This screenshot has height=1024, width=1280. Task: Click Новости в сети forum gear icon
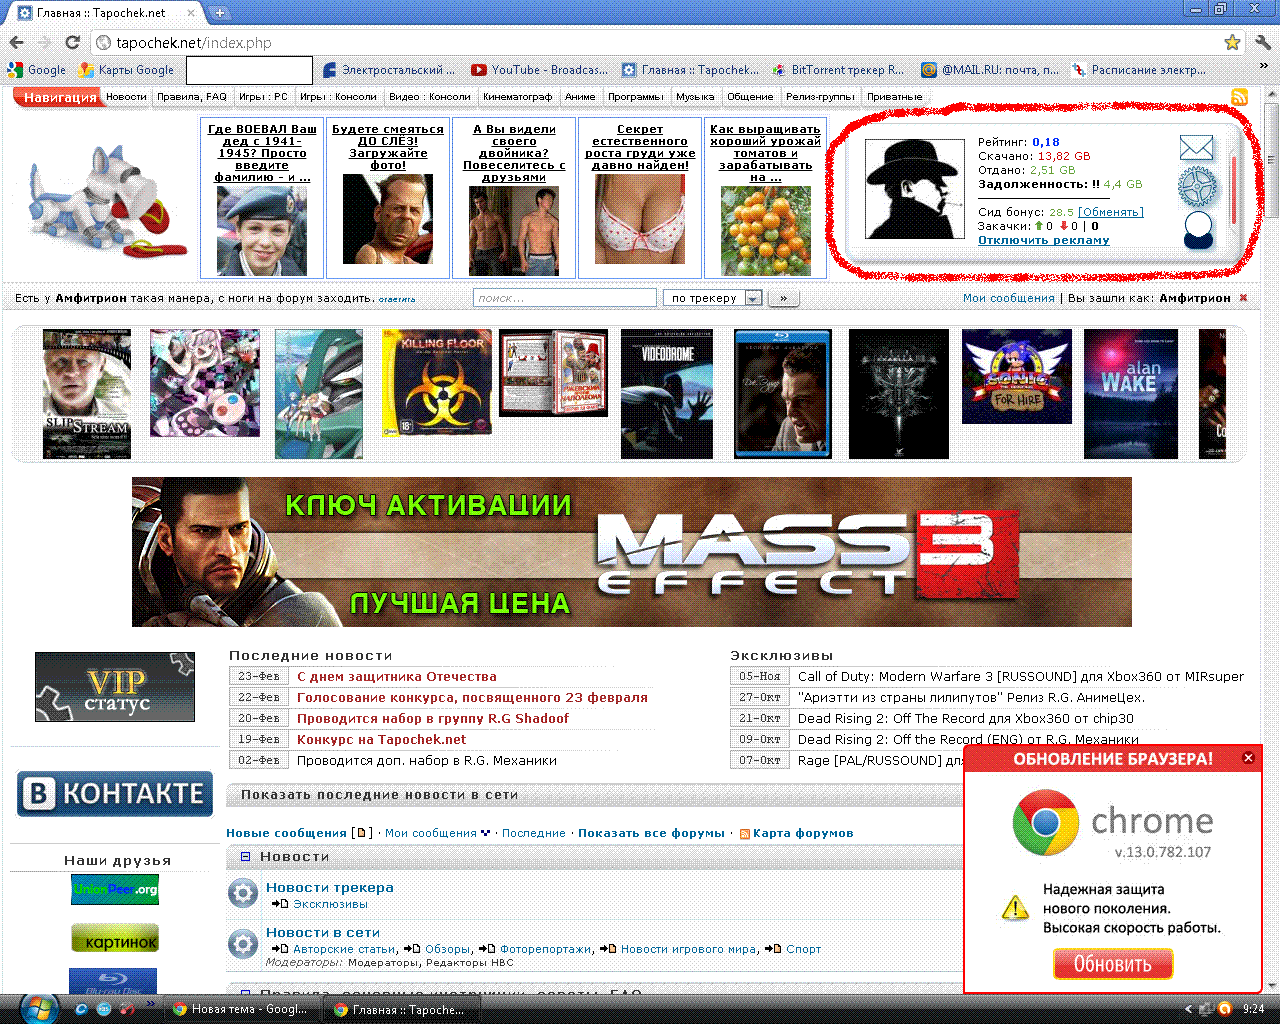point(243,943)
